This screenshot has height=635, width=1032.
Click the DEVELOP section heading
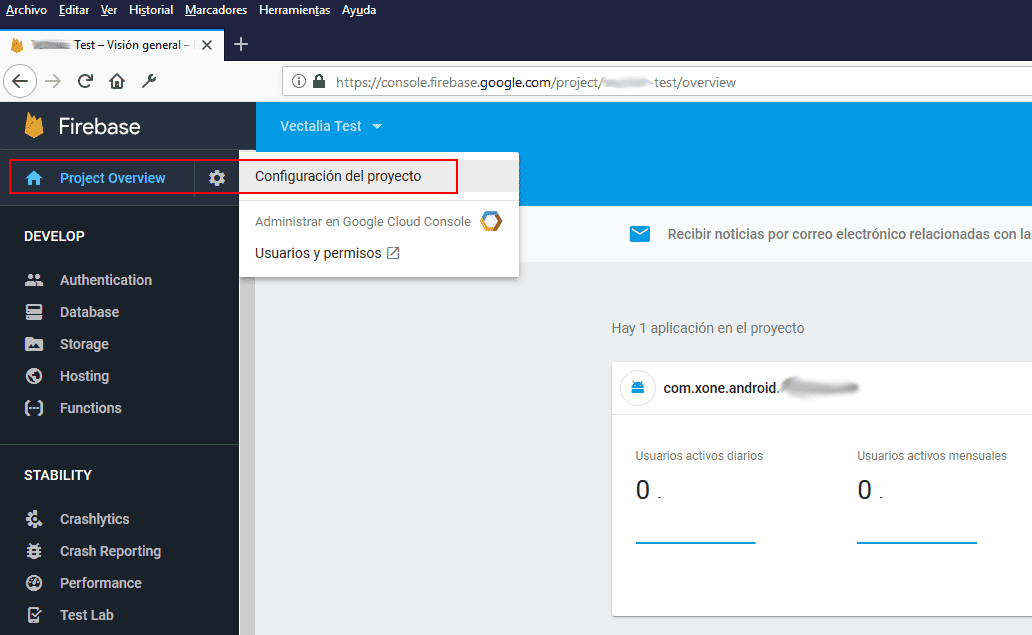[55, 236]
